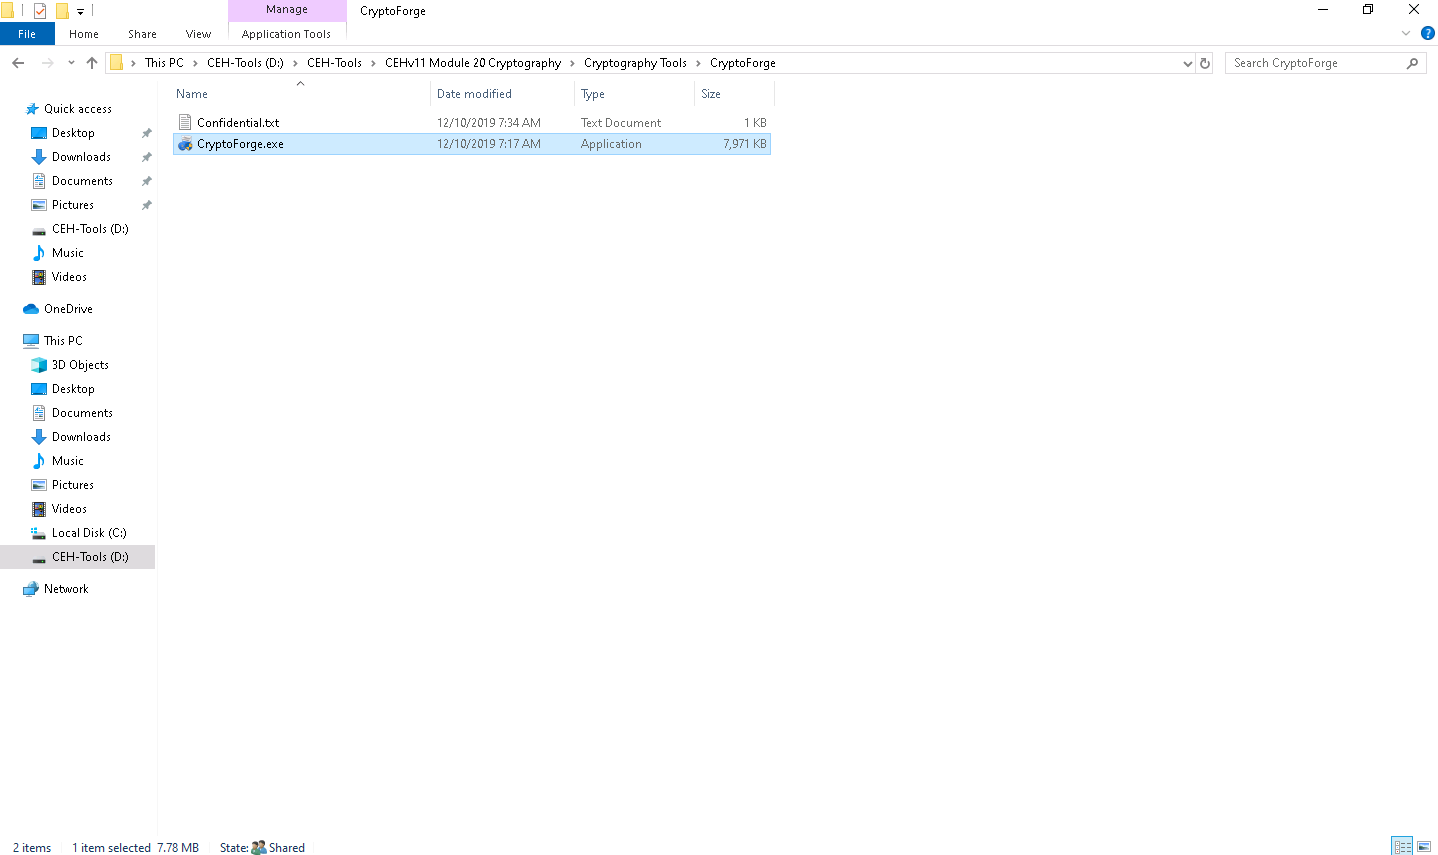Refresh the CryptoForge folder view

(x=1205, y=63)
